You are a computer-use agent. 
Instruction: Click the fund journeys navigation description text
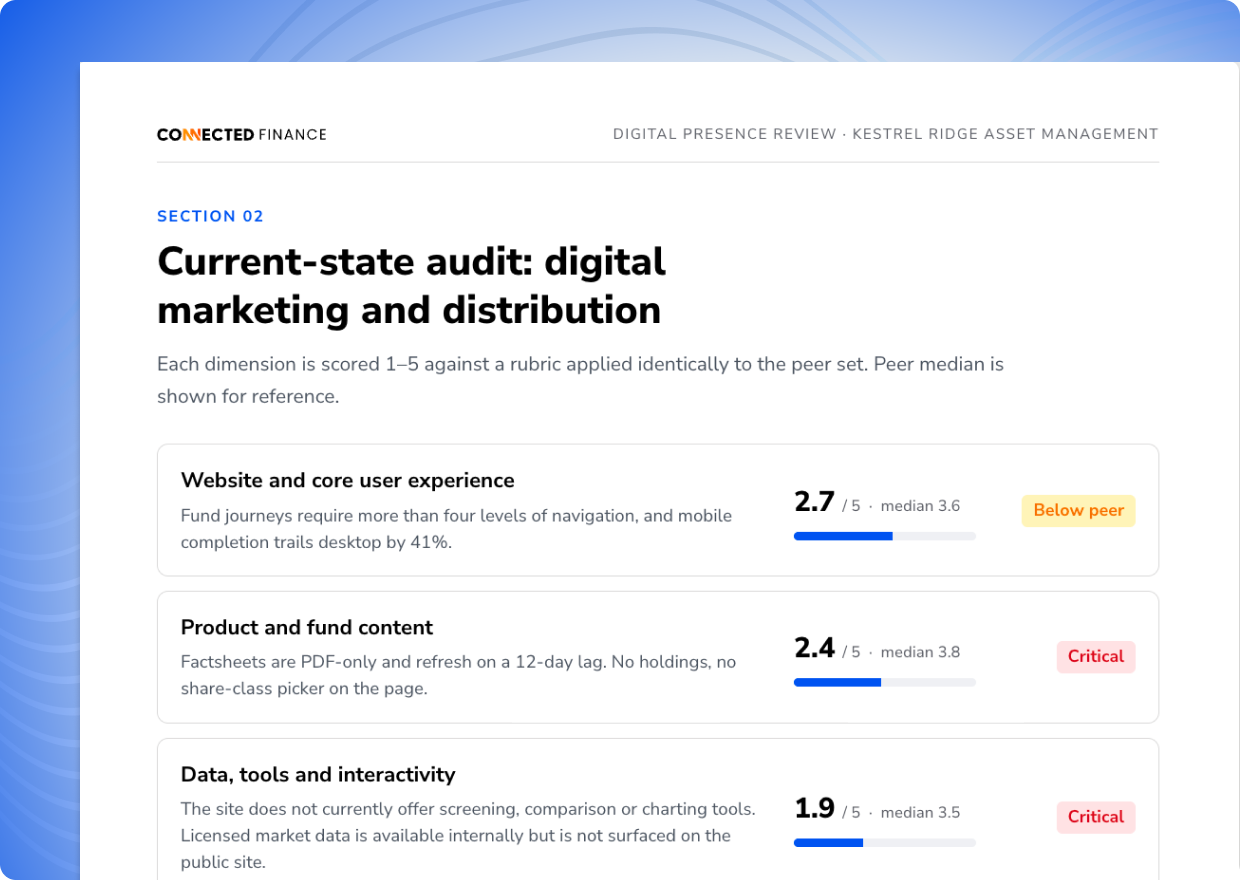[456, 529]
